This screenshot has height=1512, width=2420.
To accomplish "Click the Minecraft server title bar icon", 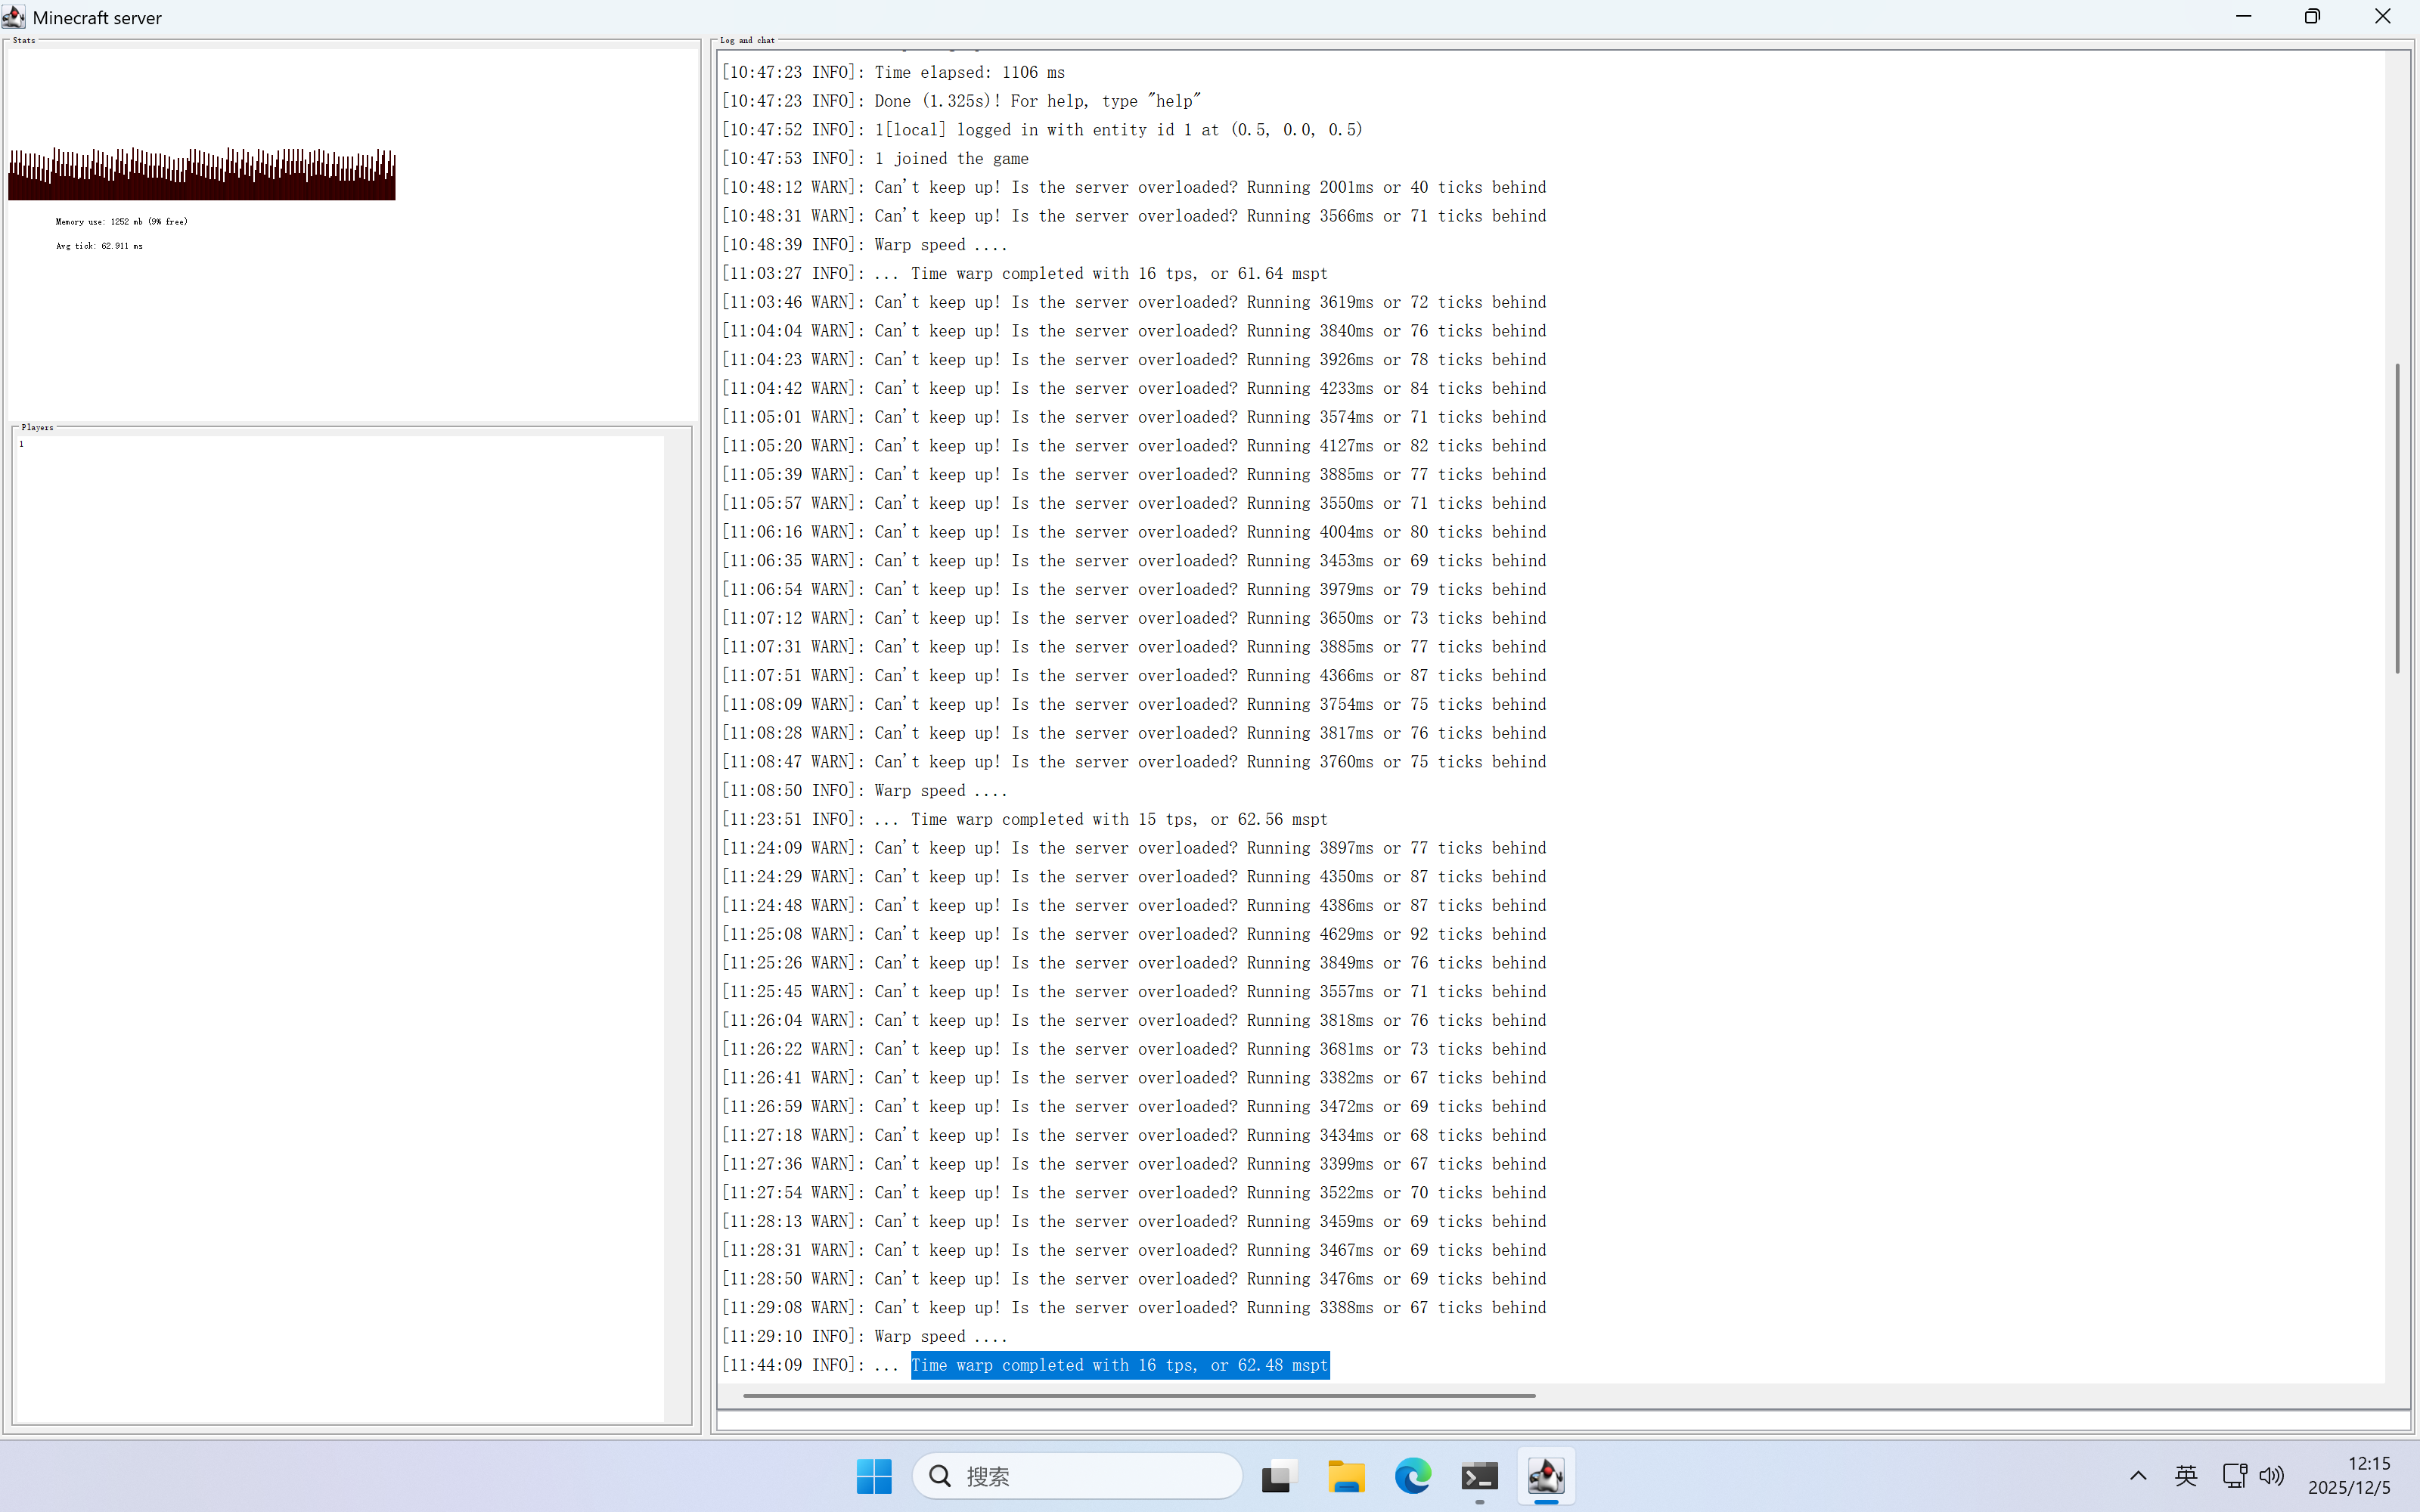I will (x=13, y=17).
